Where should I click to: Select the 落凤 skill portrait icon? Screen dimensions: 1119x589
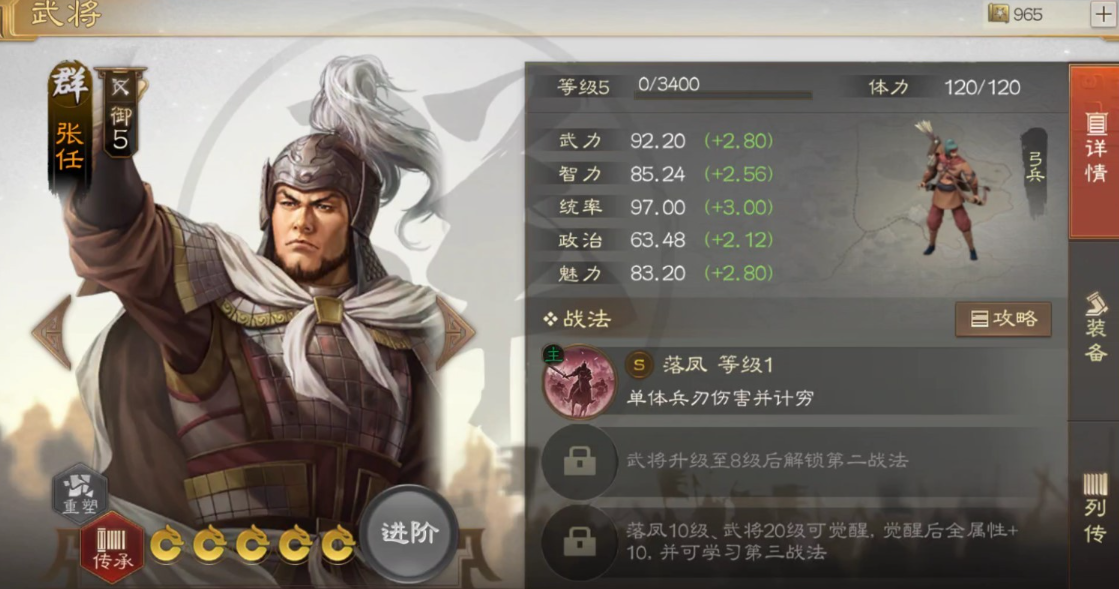point(579,383)
